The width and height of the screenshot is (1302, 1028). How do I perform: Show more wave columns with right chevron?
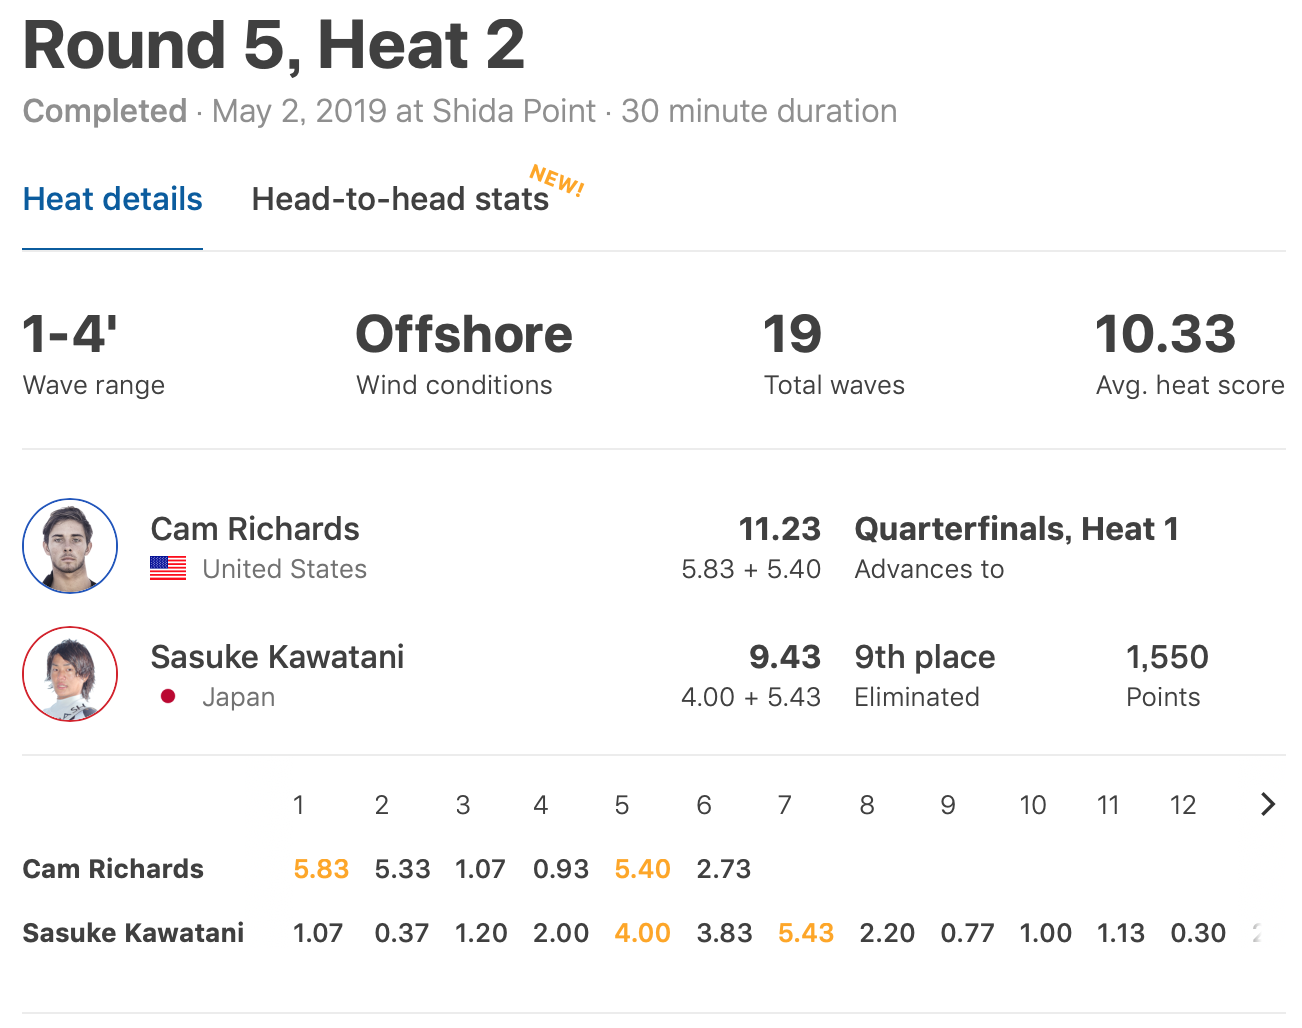pyautogui.click(x=1268, y=804)
